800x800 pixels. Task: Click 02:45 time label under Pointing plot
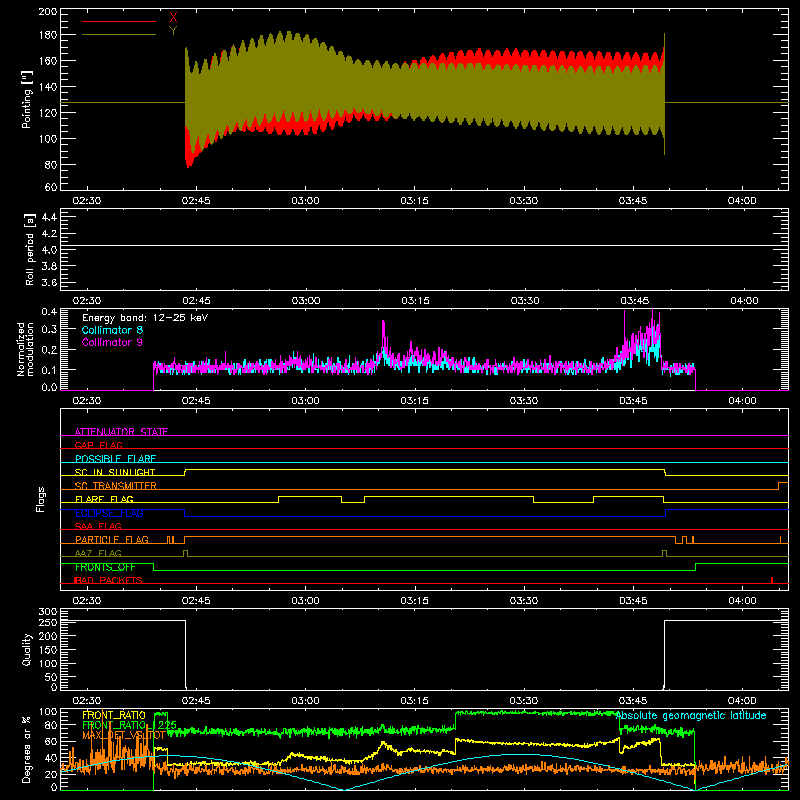click(196, 201)
